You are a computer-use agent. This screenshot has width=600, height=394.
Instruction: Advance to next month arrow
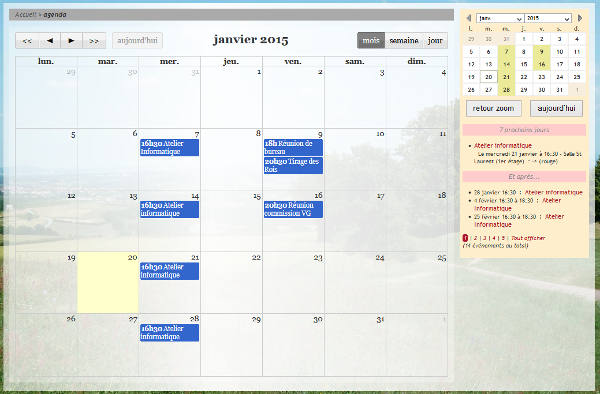72,41
